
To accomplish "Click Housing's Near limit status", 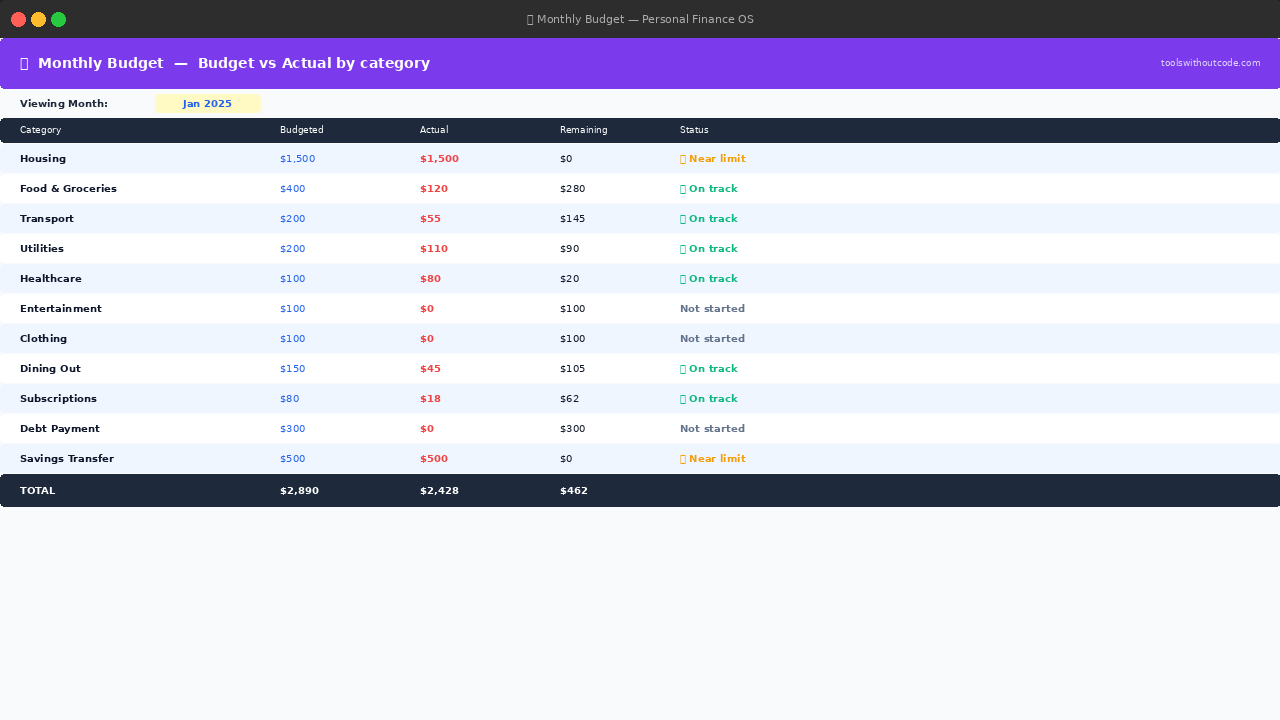I will tap(713, 159).
